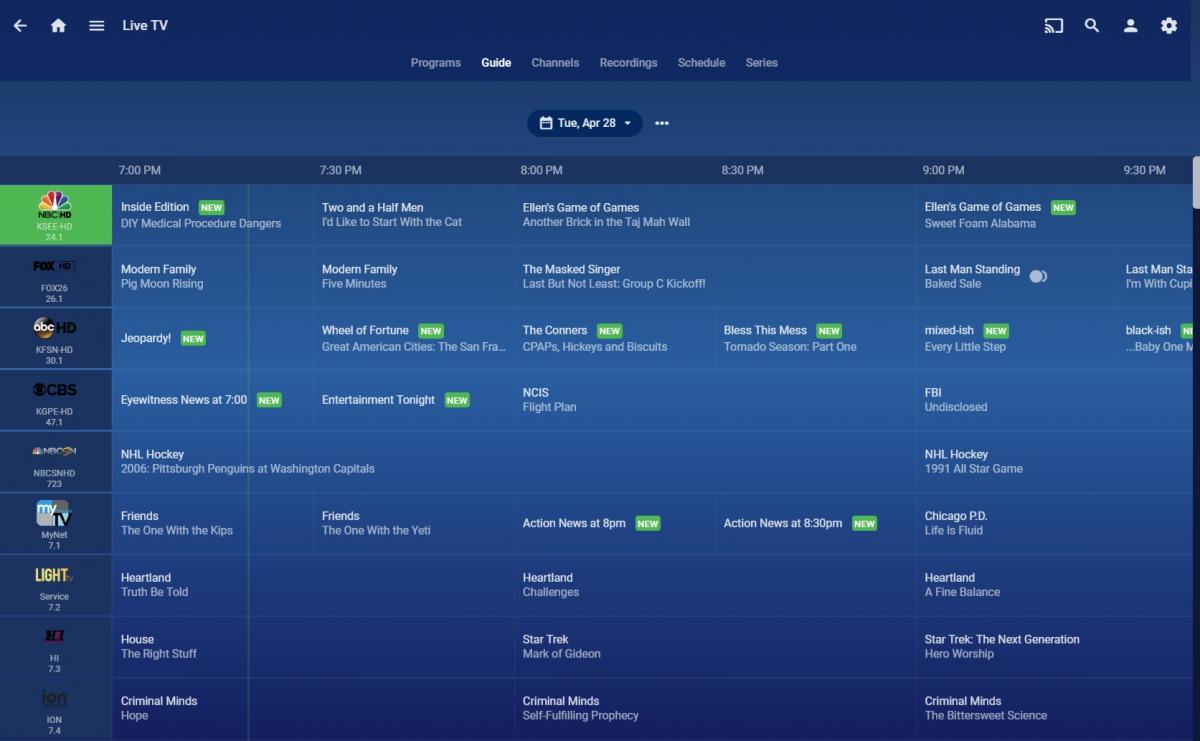This screenshot has height=741, width=1200.
Task: Switch to the Series tab
Action: coord(761,62)
